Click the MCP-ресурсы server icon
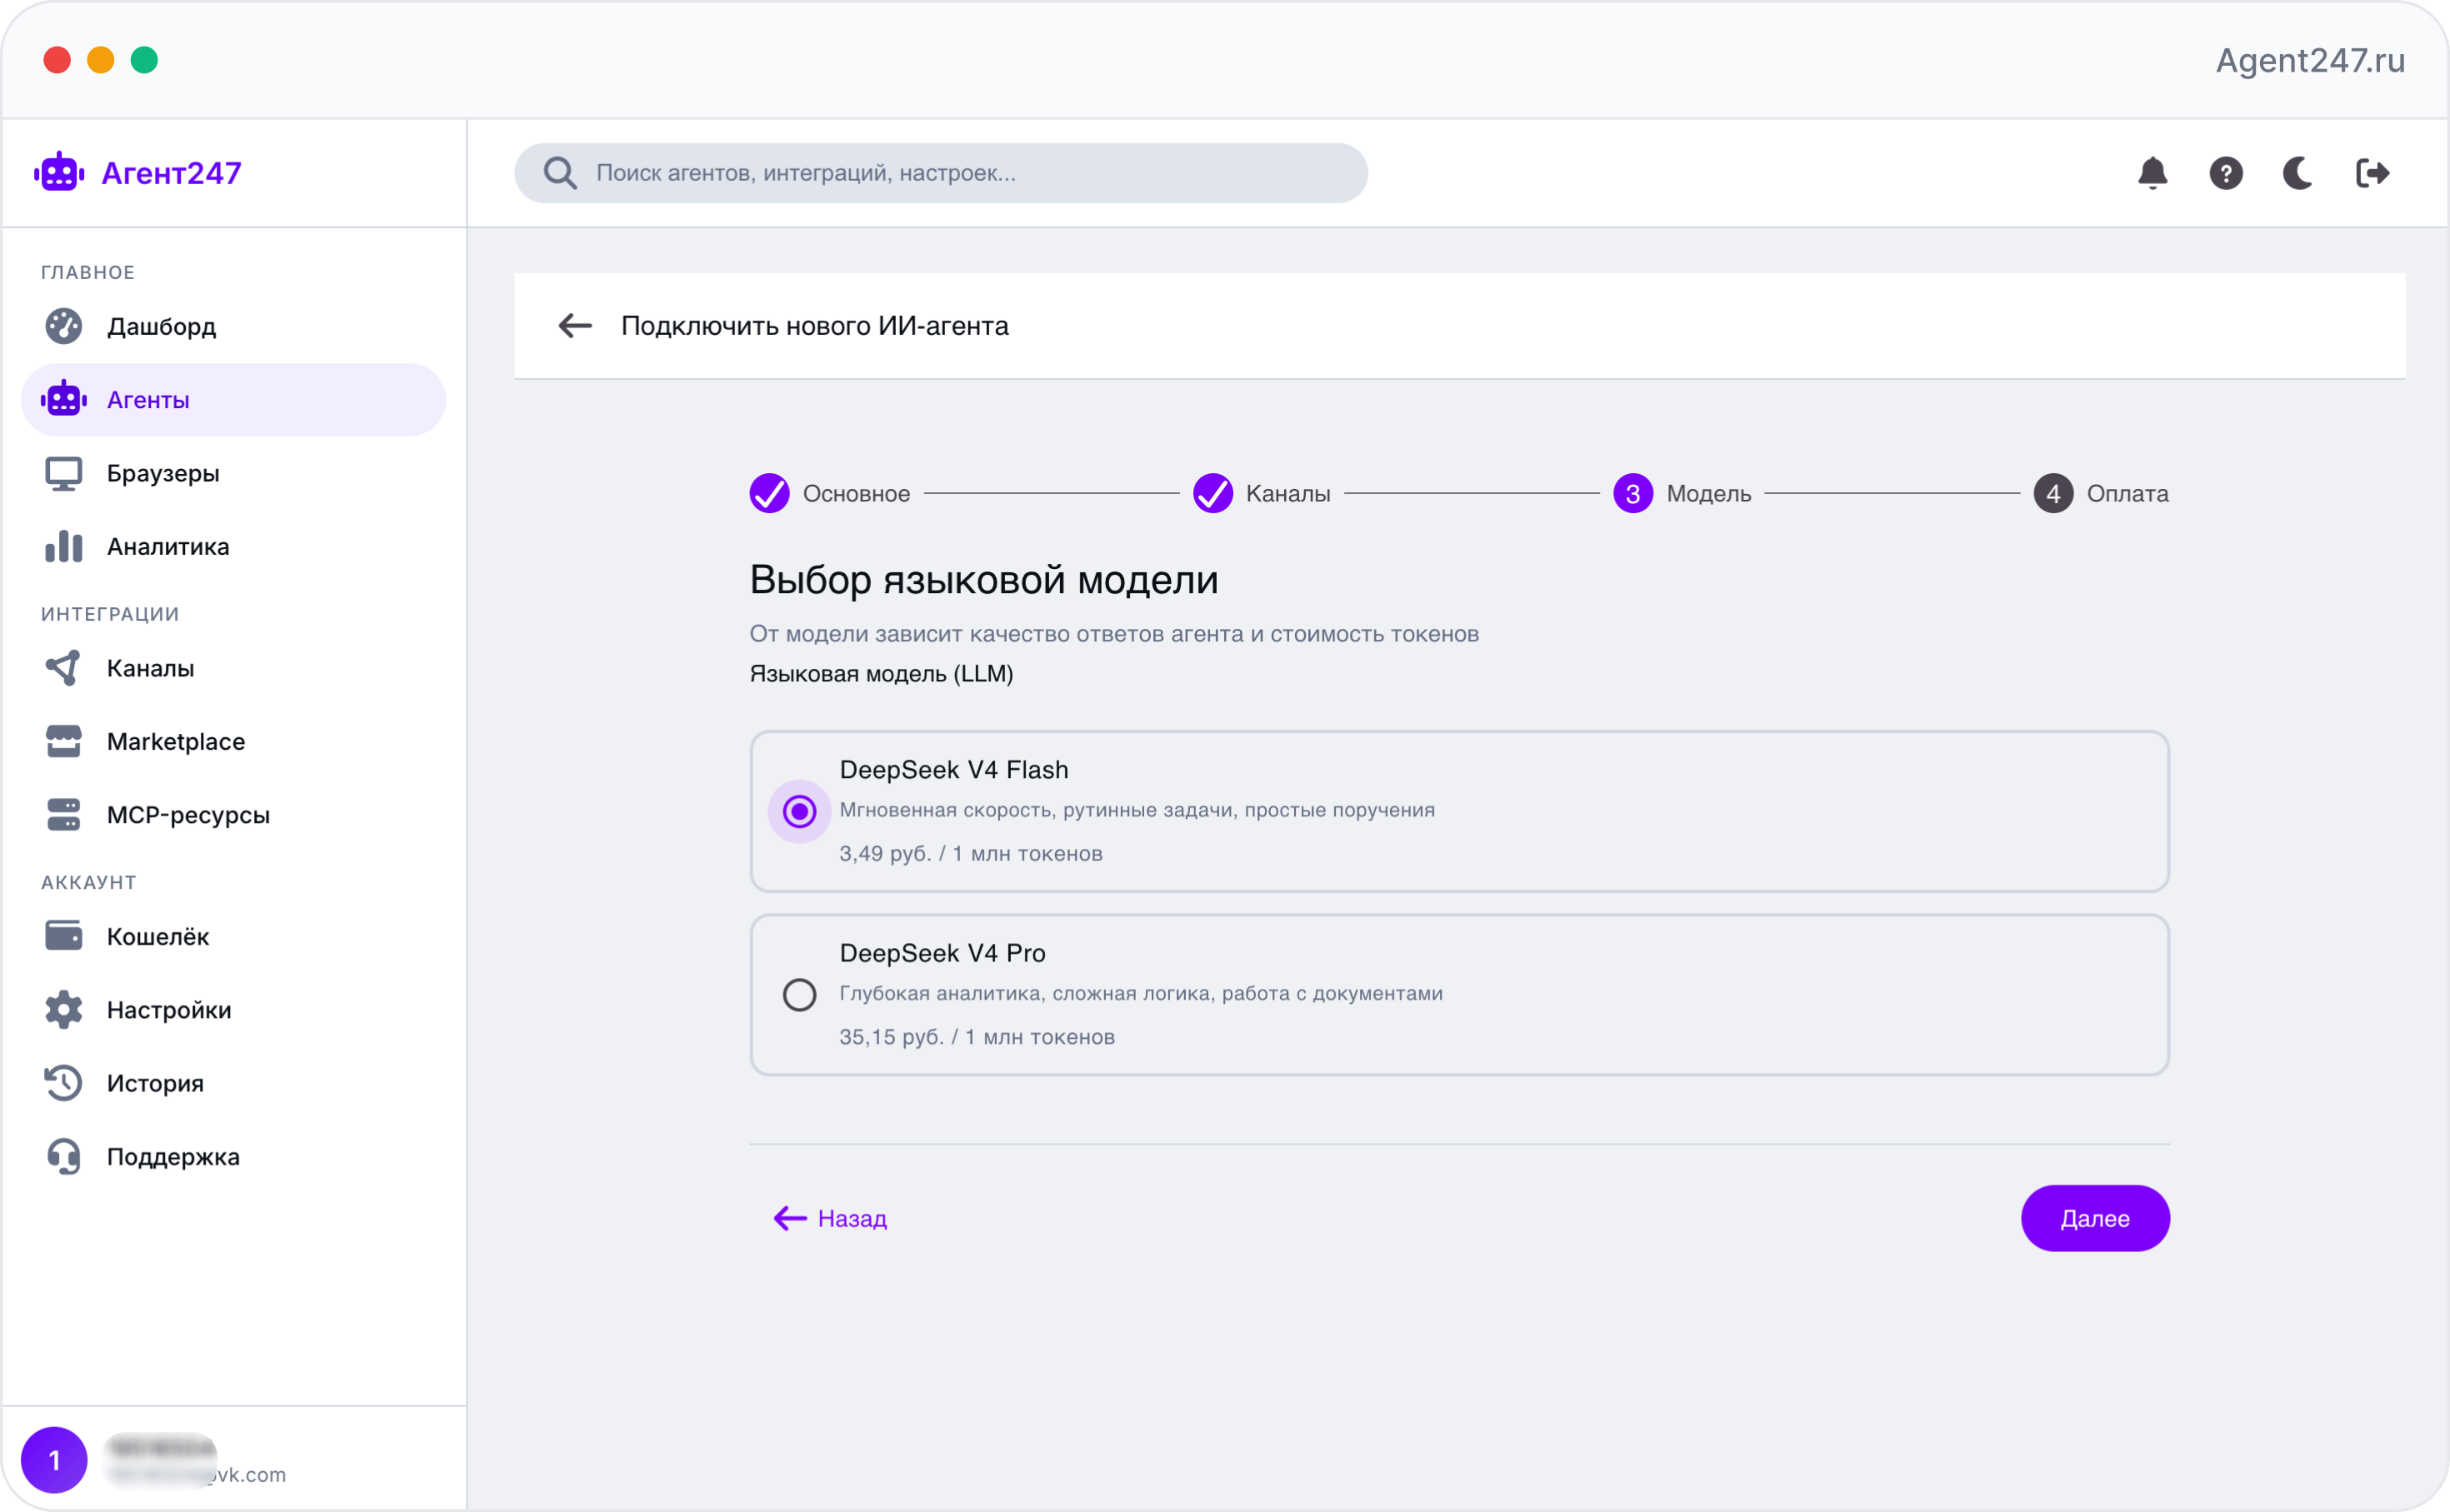This screenshot has width=2450, height=1512. 63,815
